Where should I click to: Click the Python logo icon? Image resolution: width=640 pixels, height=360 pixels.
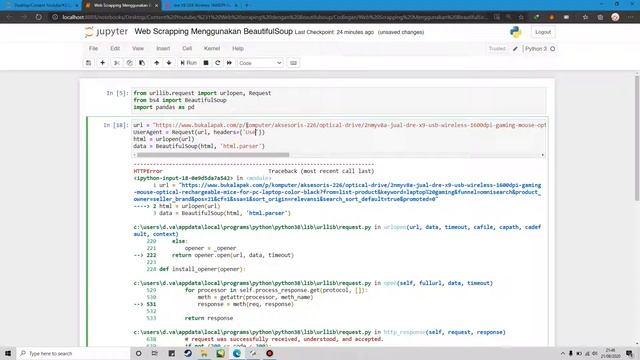(516, 32)
